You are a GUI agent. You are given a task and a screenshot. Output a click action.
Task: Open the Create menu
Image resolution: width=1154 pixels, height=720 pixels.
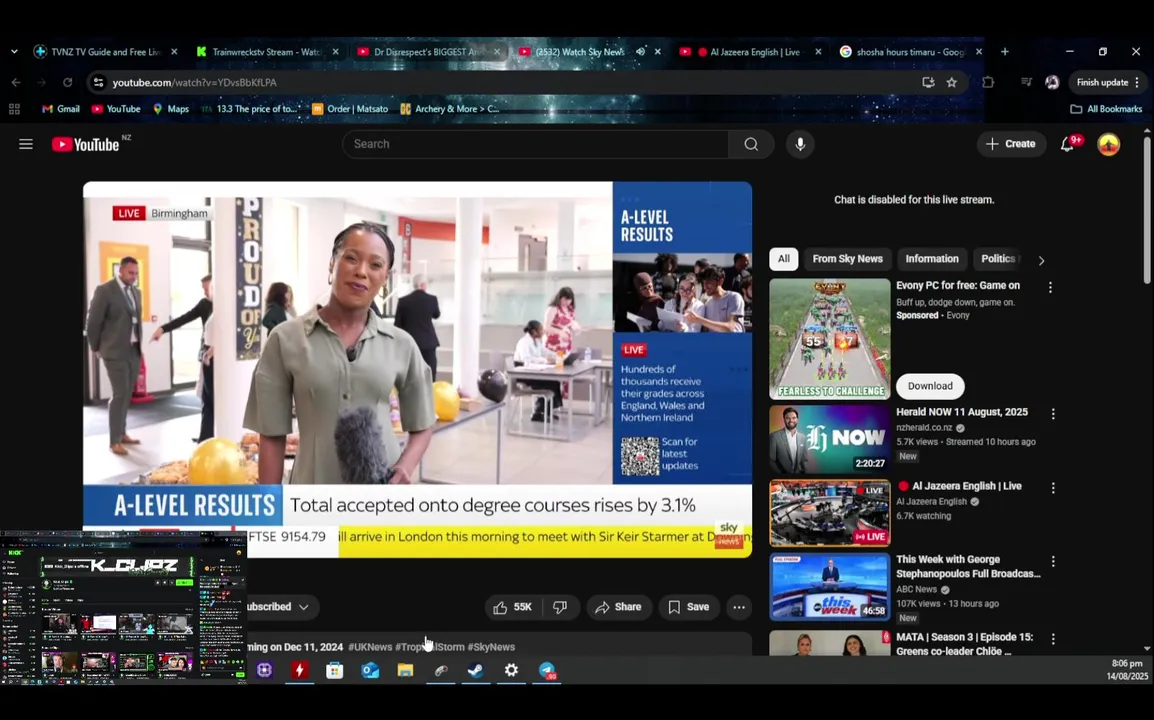tap(1011, 144)
